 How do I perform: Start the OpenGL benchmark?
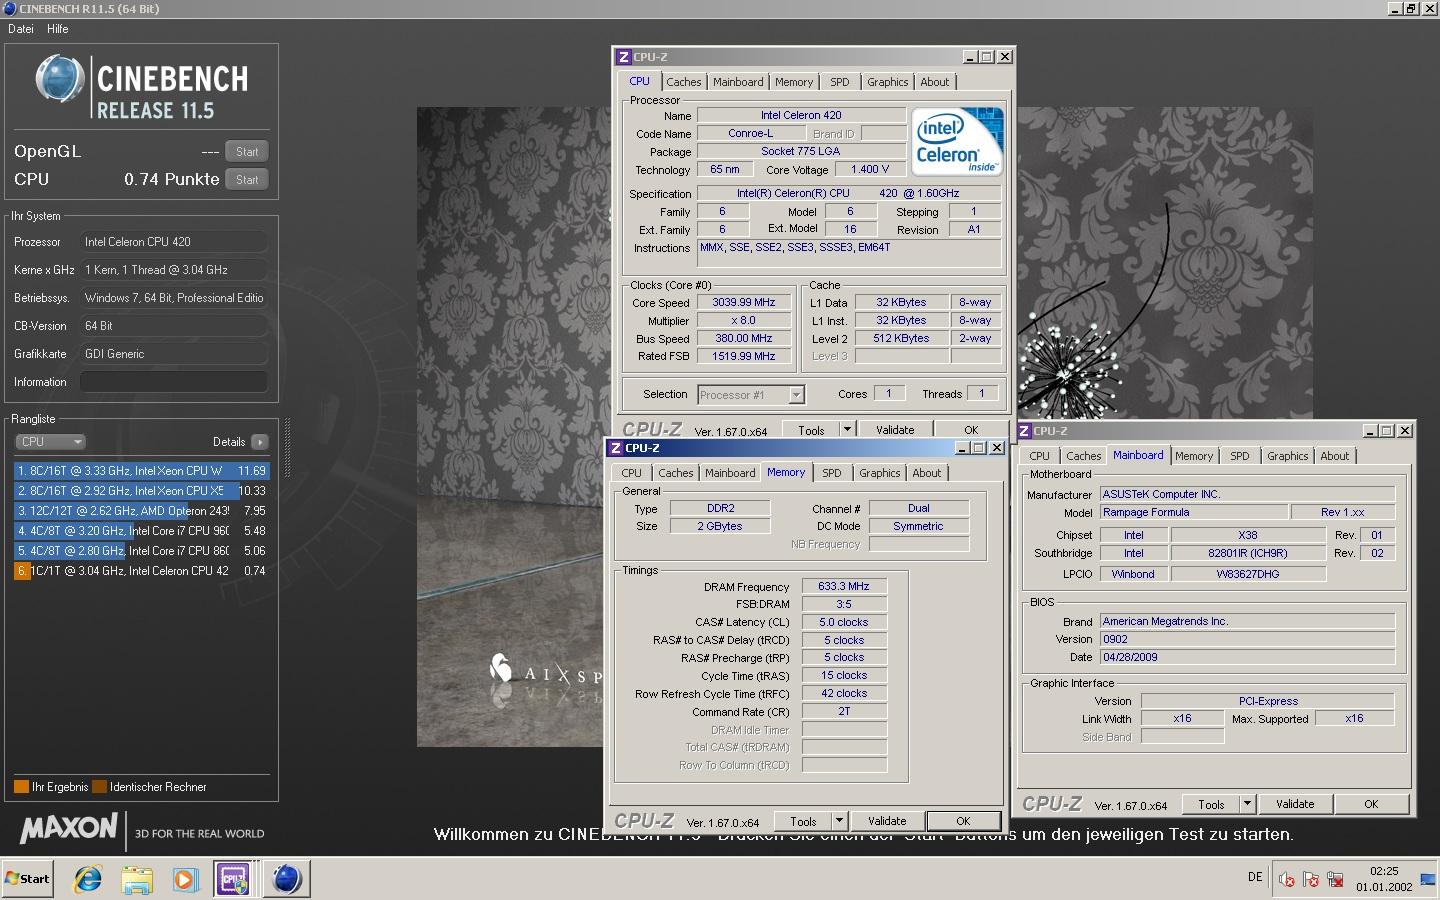(x=247, y=152)
